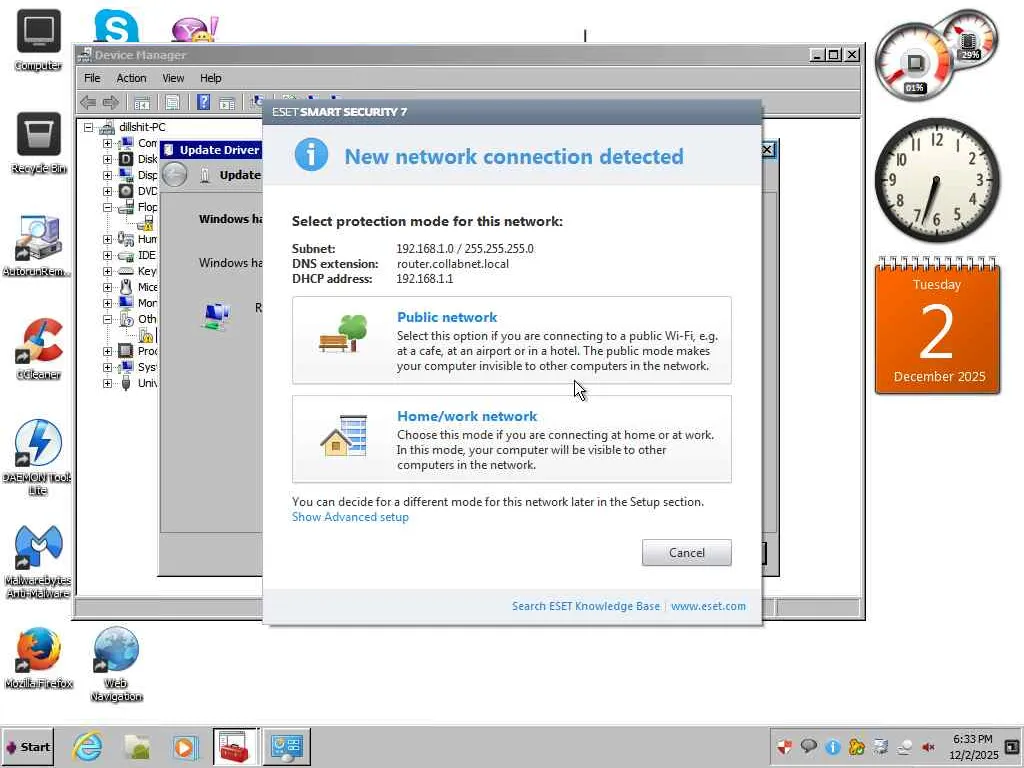The image size is (1024, 768).
Task: Click the blue info icon in ESET header
Action: pyautogui.click(x=312, y=155)
